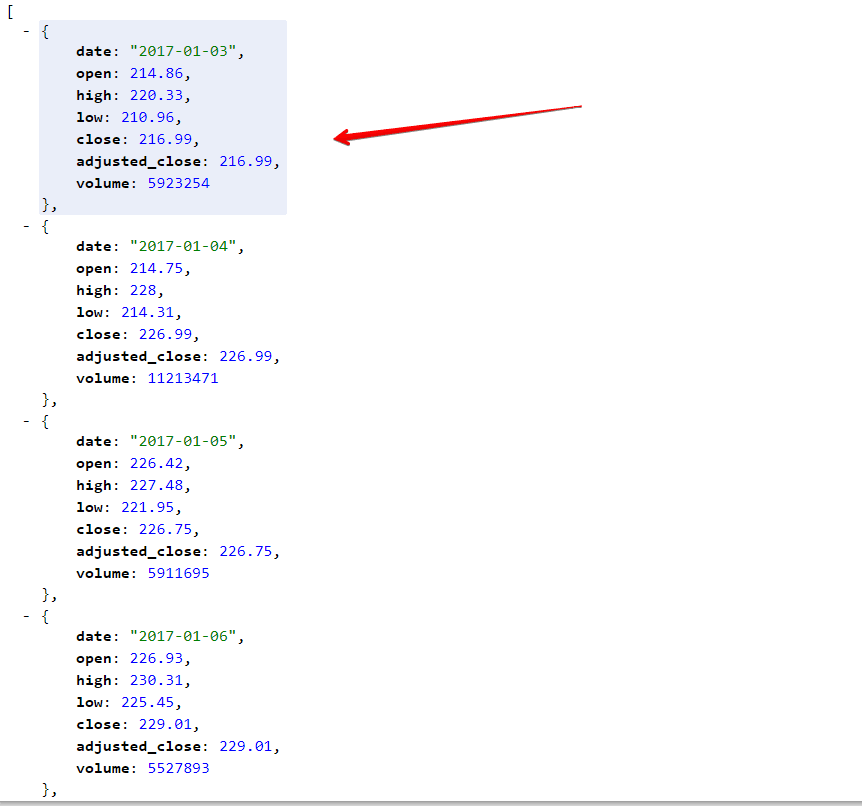This screenshot has height=806, width=862.
Task: Select low value 221.95
Action: pyautogui.click(x=147, y=507)
